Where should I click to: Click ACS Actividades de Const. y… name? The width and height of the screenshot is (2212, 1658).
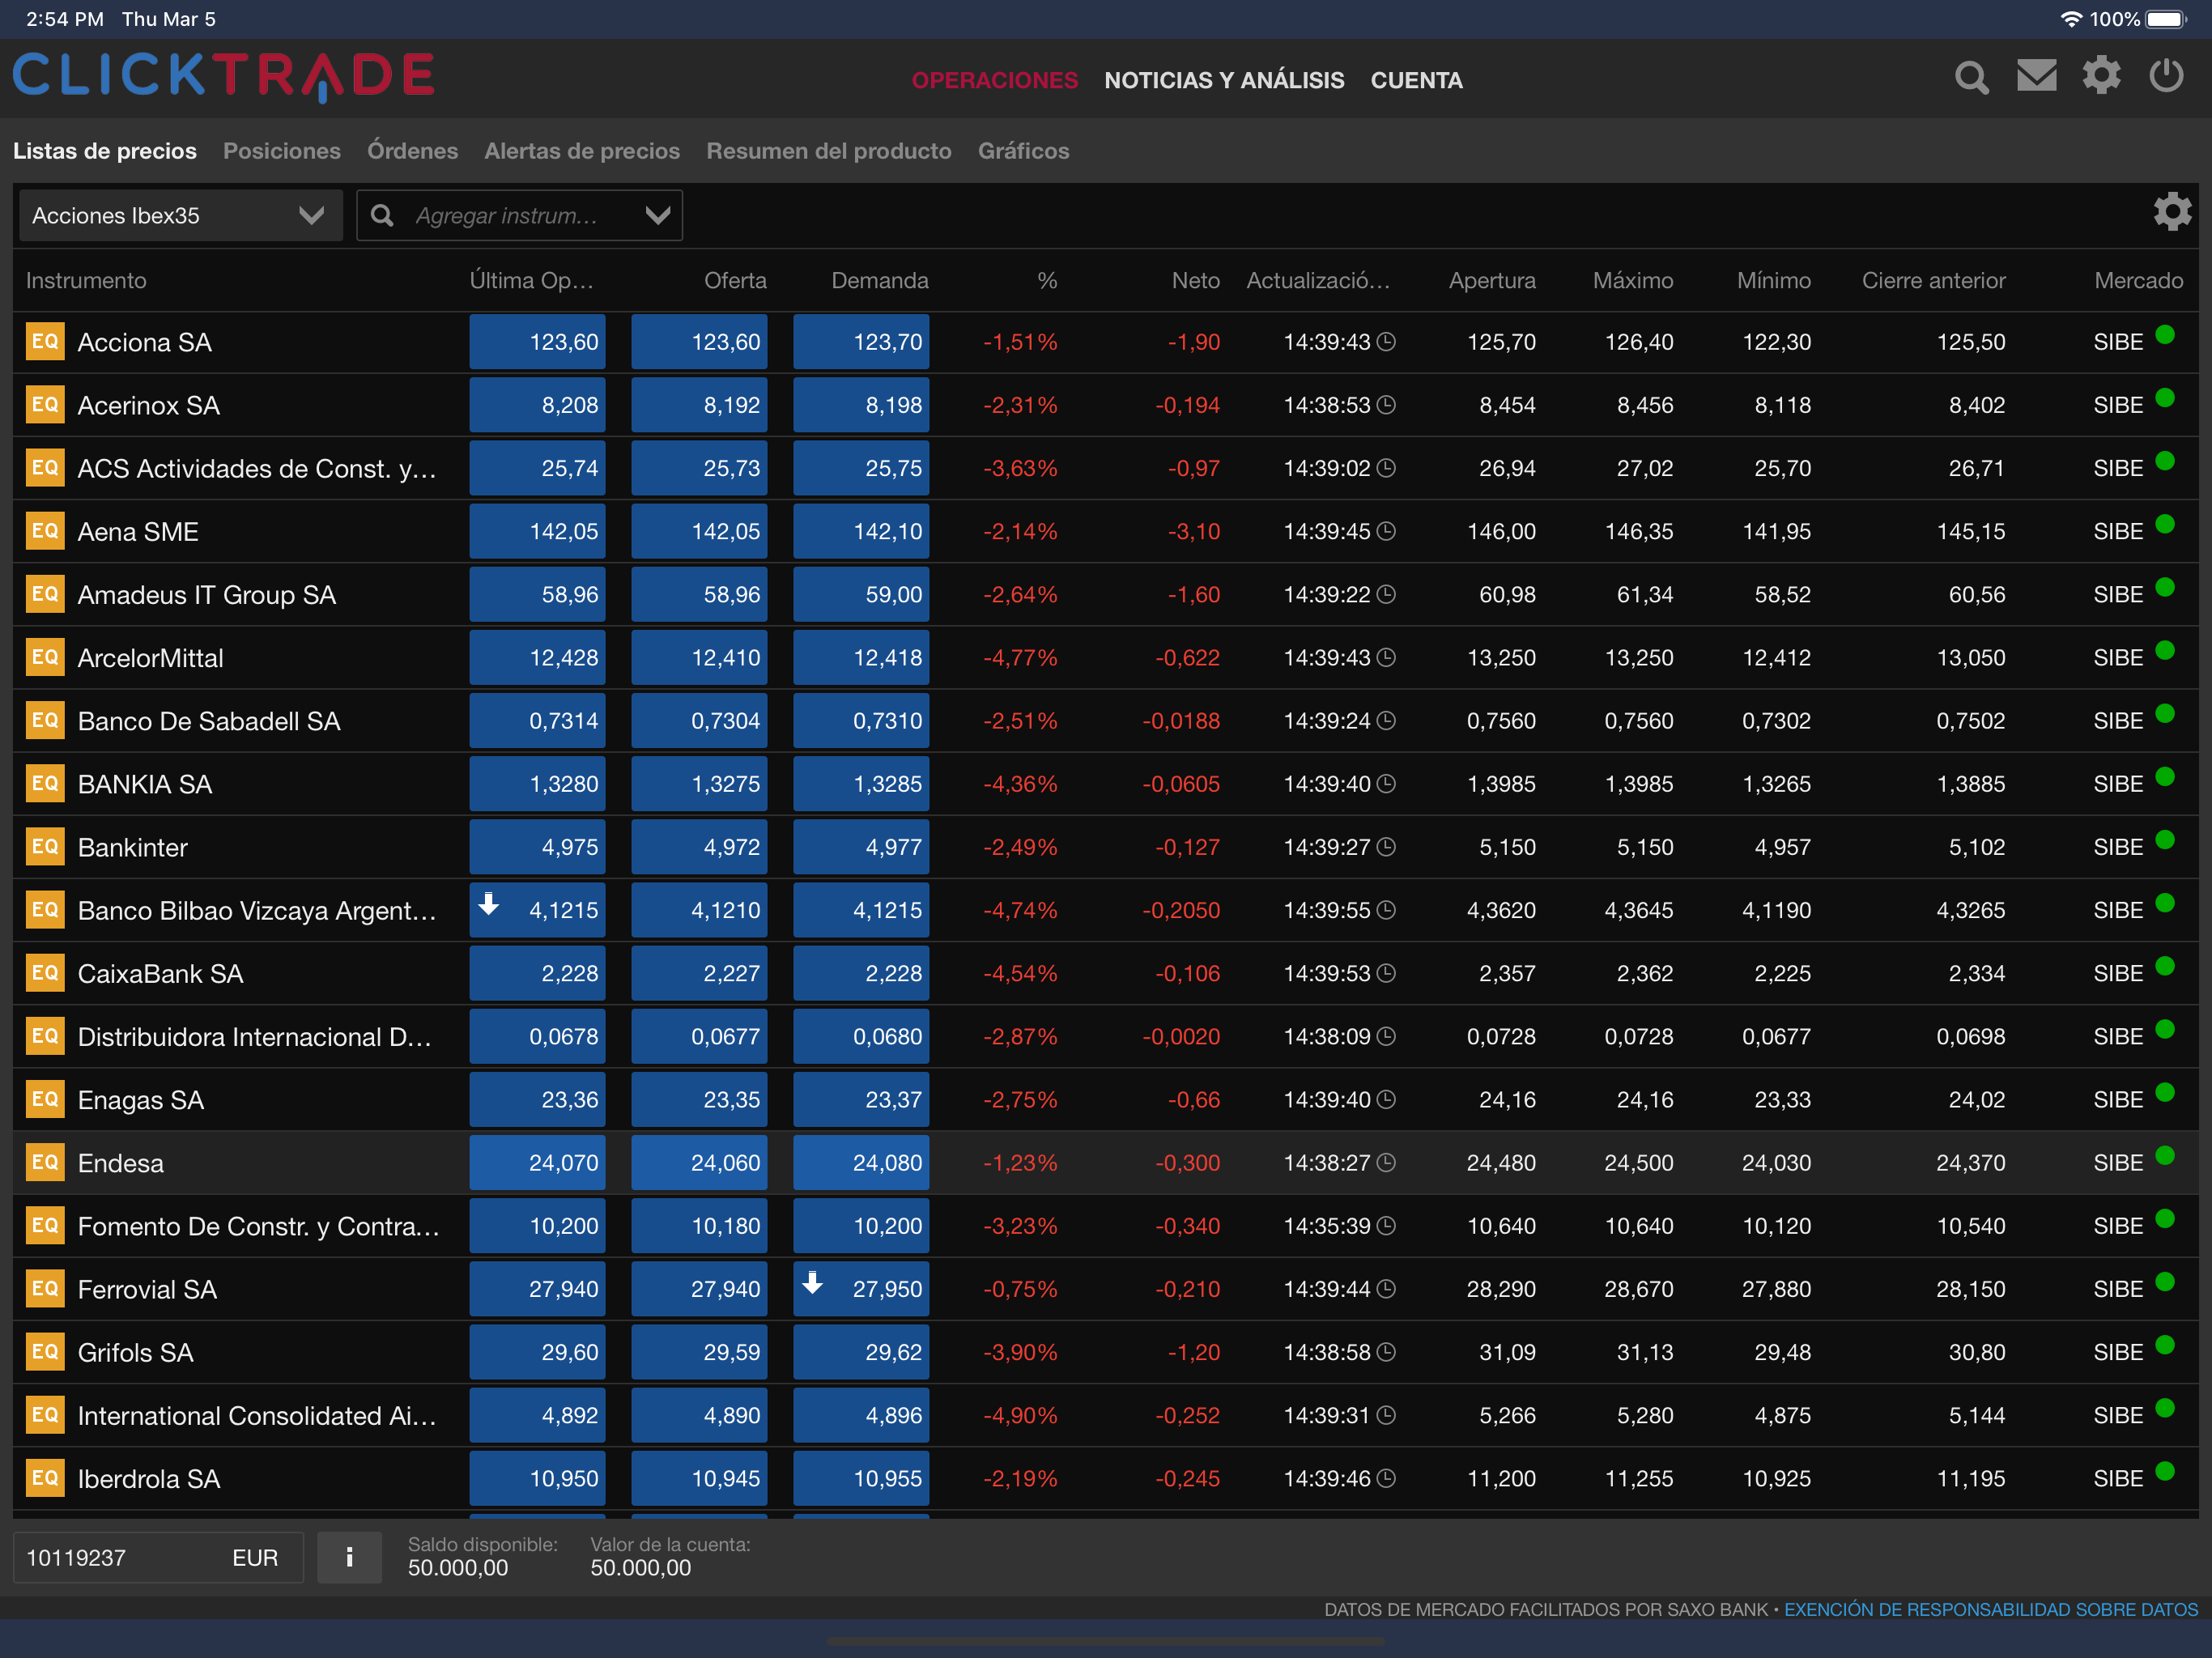[257, 468]
